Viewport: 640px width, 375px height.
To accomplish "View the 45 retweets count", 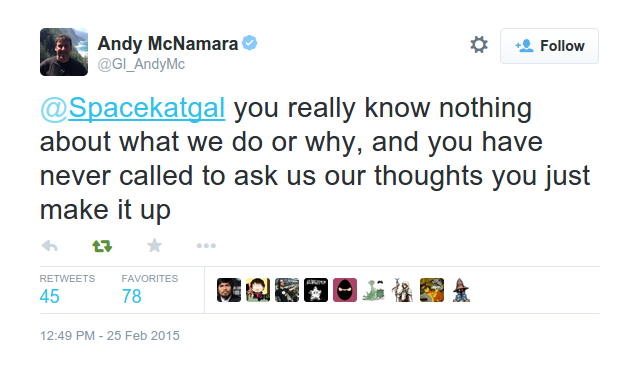I will coord(49,296).
